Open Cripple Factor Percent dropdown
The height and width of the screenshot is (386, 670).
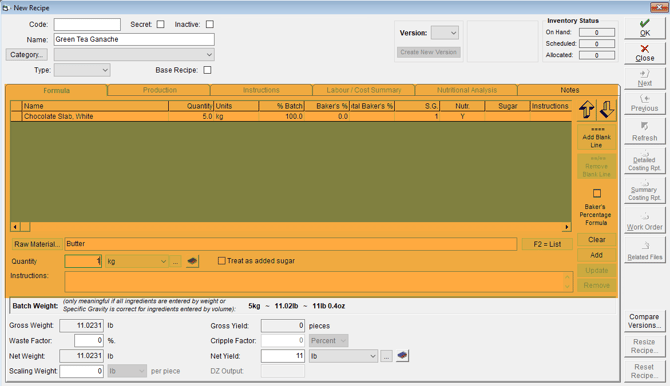coord(329,341)
